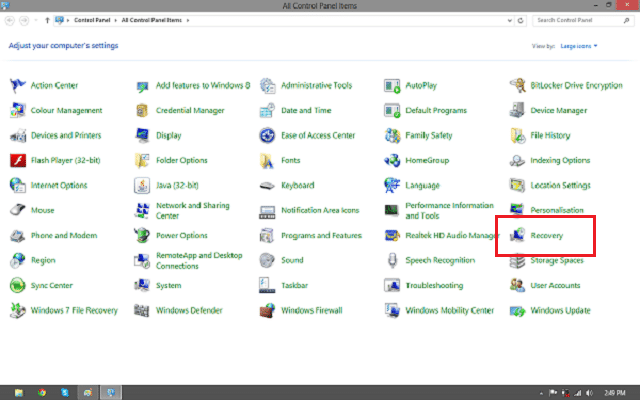Screen dimensions: 640x400
Task: Click the Date and Time icon
Action: pyautogui.click(x=267, y=111)
